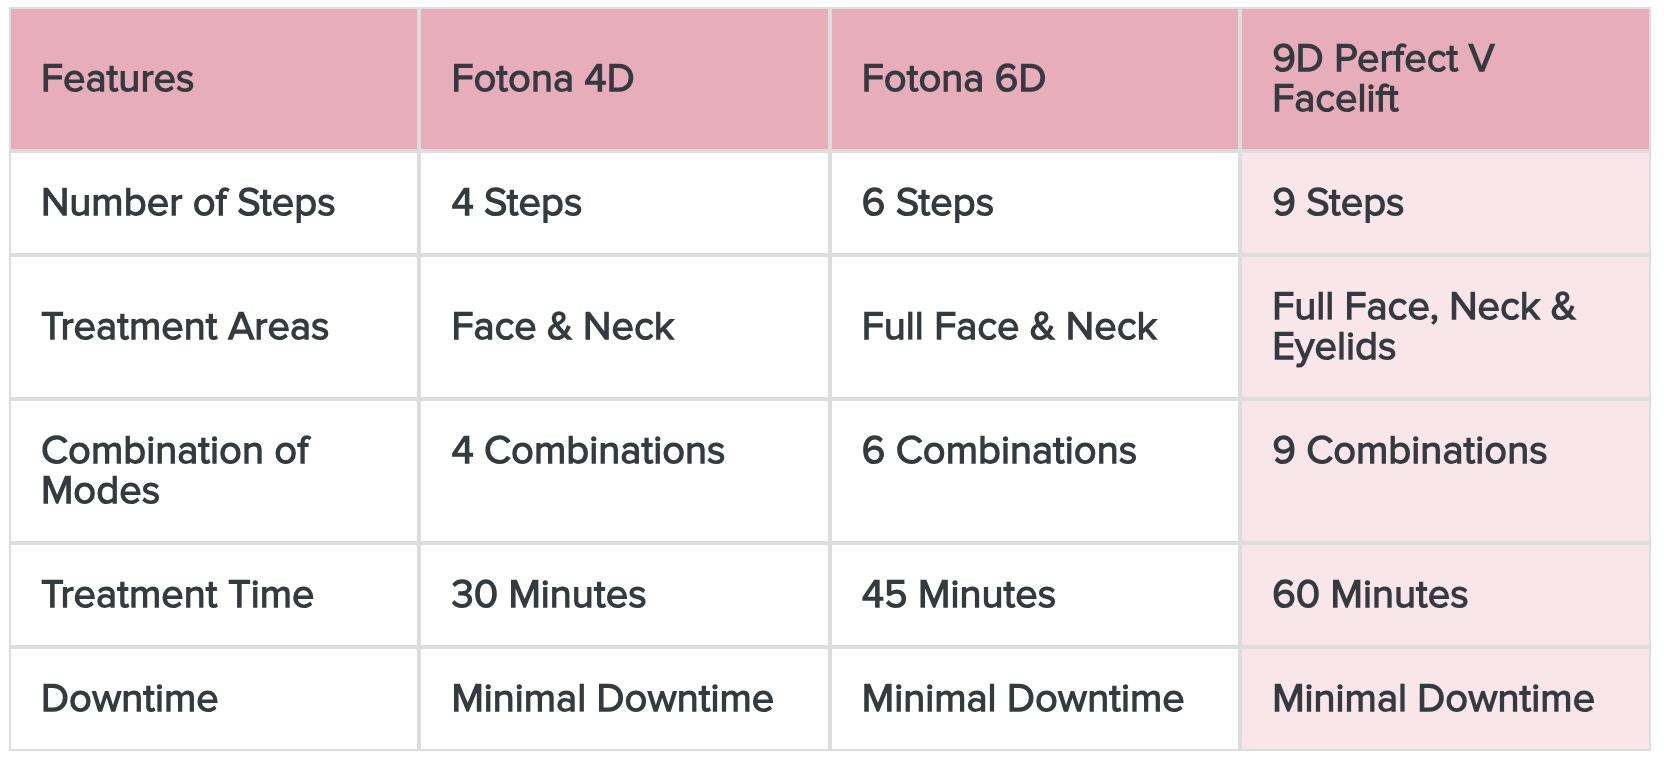Click the 45 Minutes cell

(959, 595)
